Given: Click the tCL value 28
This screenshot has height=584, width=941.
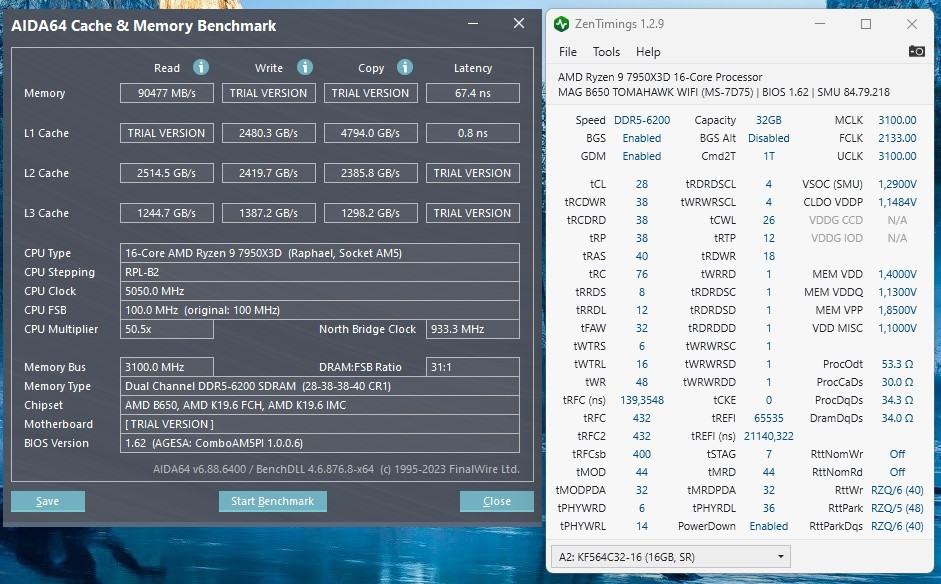Looking at the screenshot, I should 642,184.
